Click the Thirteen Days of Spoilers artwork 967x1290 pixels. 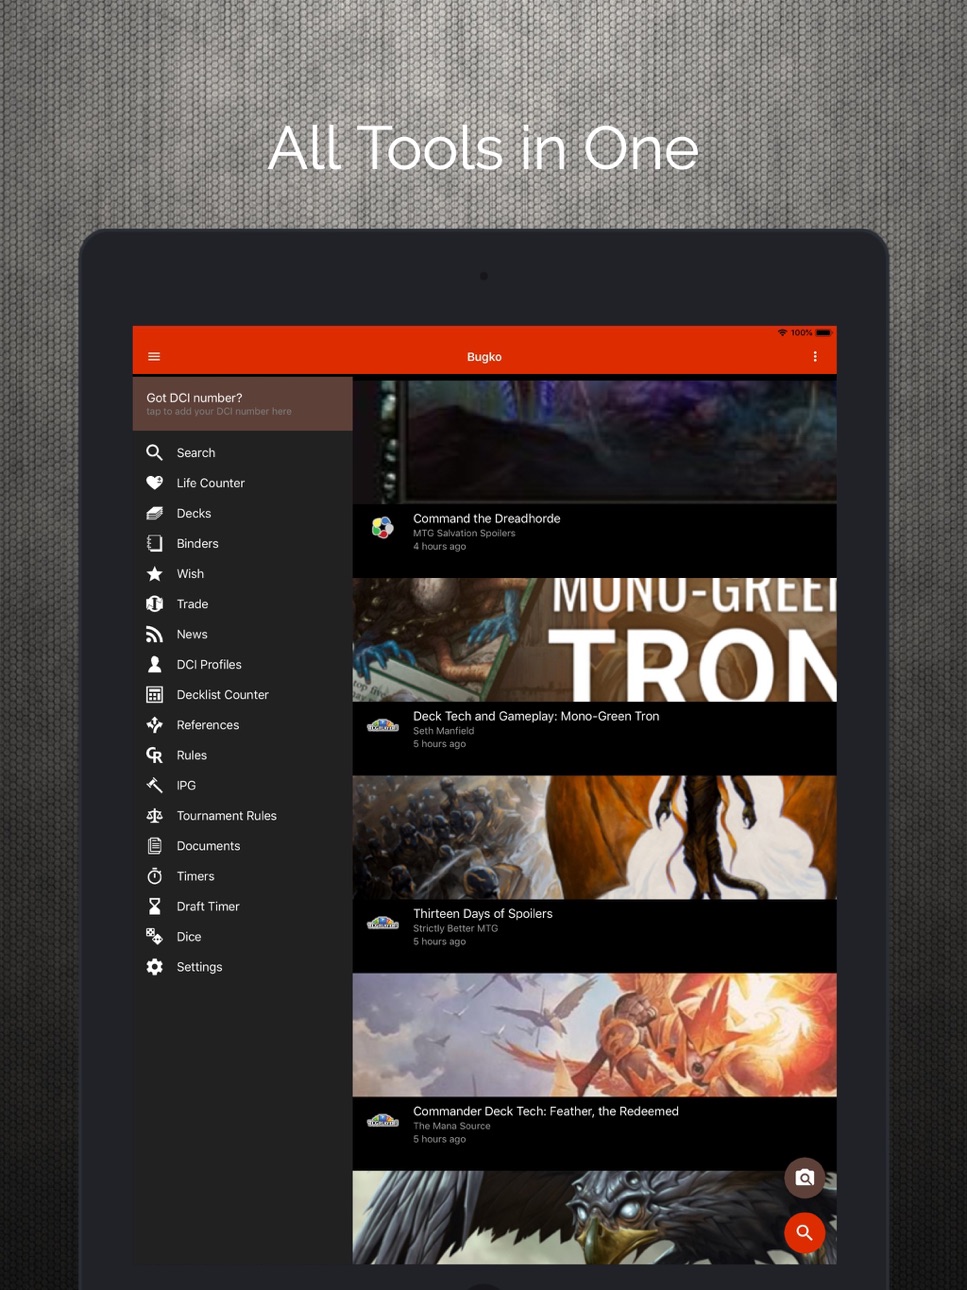pos(594,837)
